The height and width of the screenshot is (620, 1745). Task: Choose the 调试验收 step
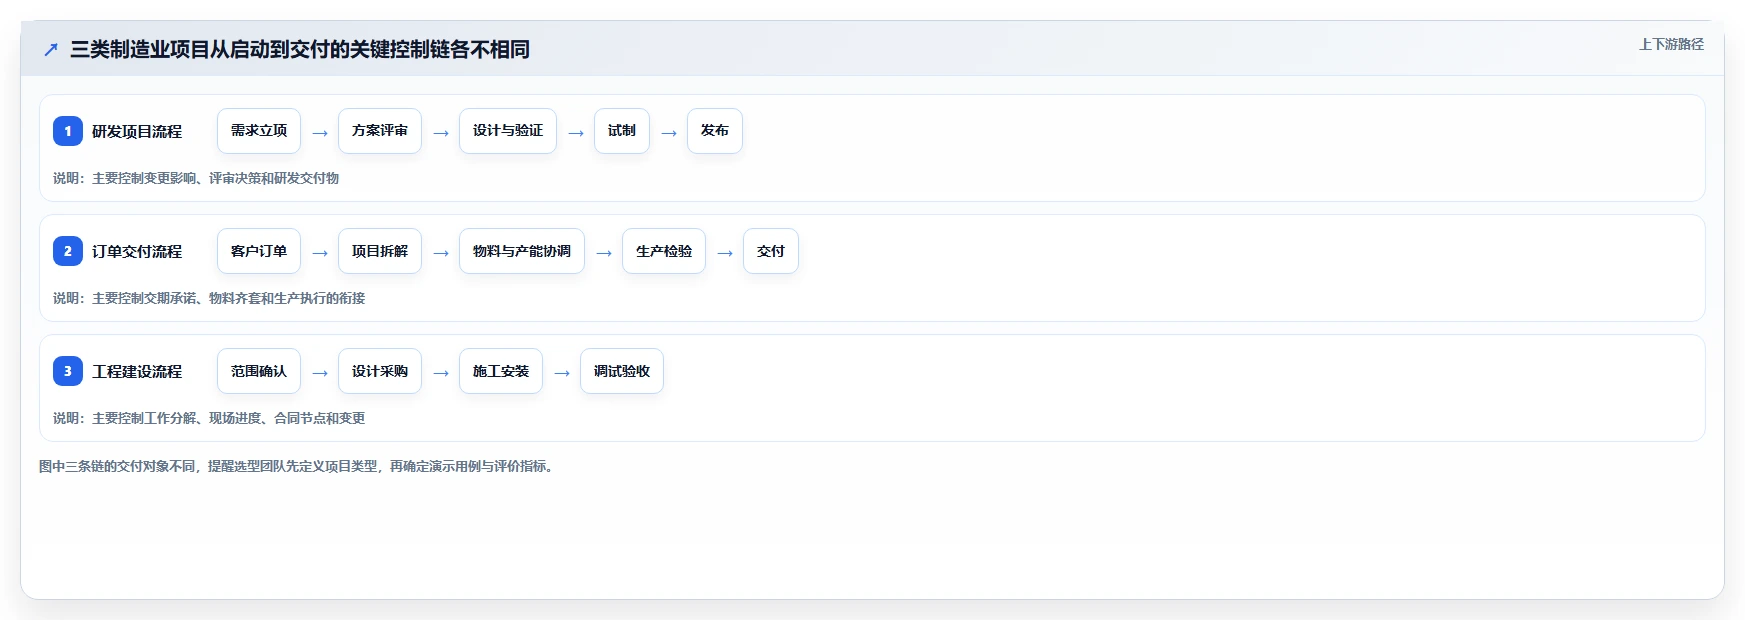coord(622,371)
